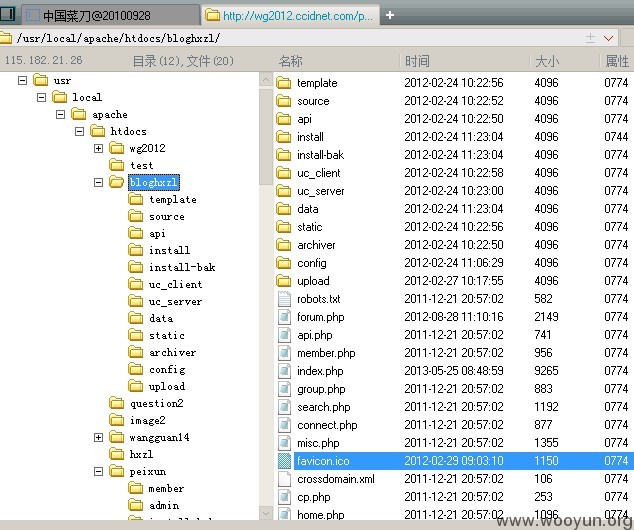Click tree scrollbar up arrow
Screen dimensions: 634x530
click(x=266, y=80)
